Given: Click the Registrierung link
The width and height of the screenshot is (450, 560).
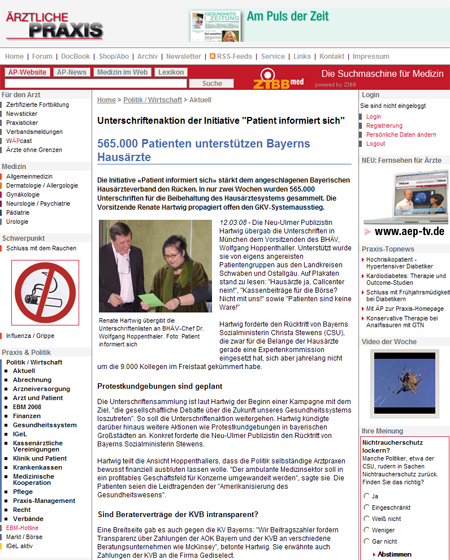Looking at the screenshot, I should (x=384, y=126).
